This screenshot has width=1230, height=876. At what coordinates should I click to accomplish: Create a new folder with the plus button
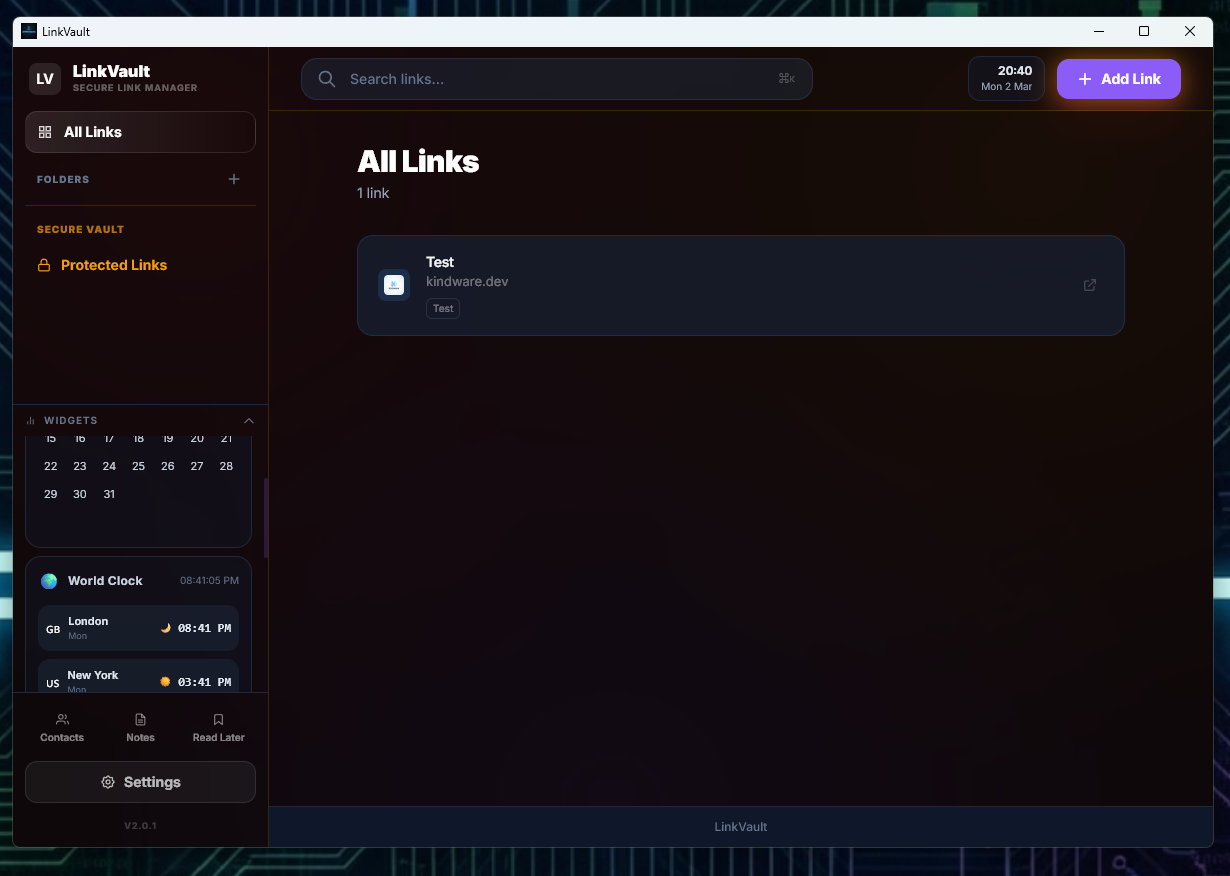233,179
